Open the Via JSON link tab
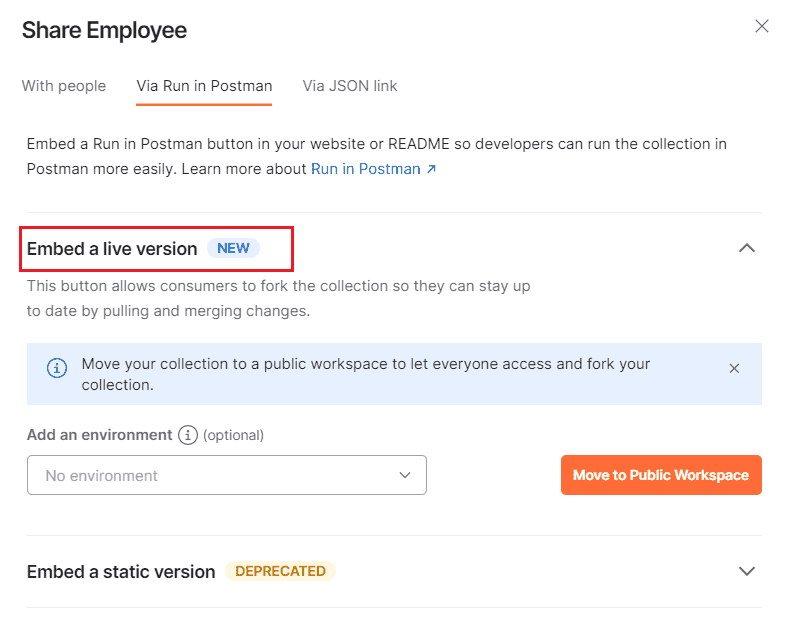Image resolution: width=791 pixels, height=636 pixels. click(350, 86)
